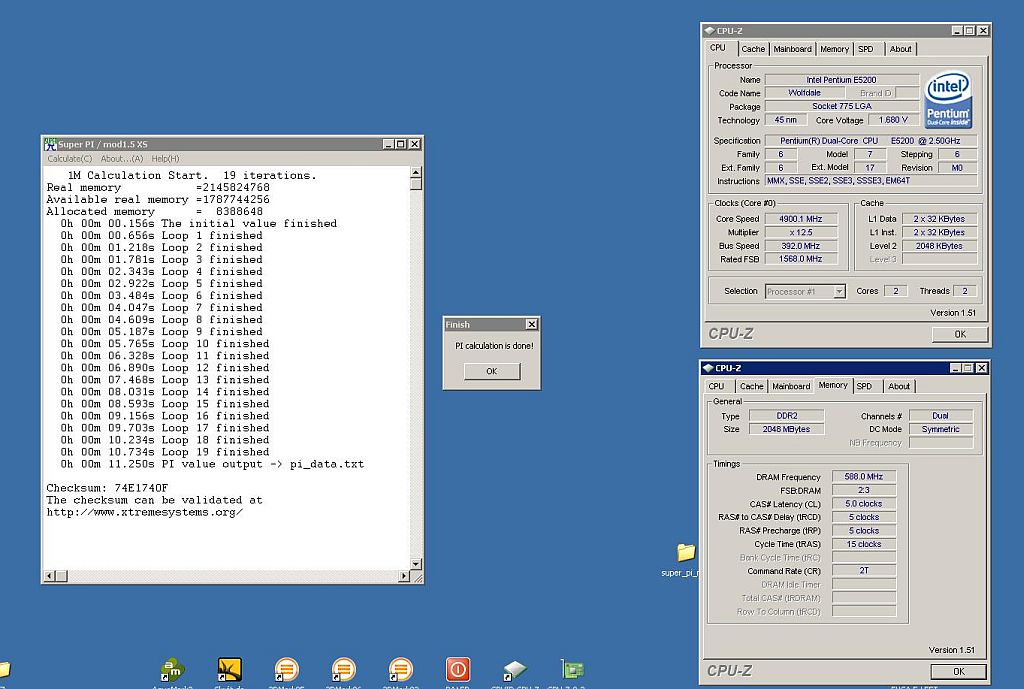Open the AquaMark3 desktop shortcut
Viewport: 1024px width, 689px height.
click(x=172, y=670)
